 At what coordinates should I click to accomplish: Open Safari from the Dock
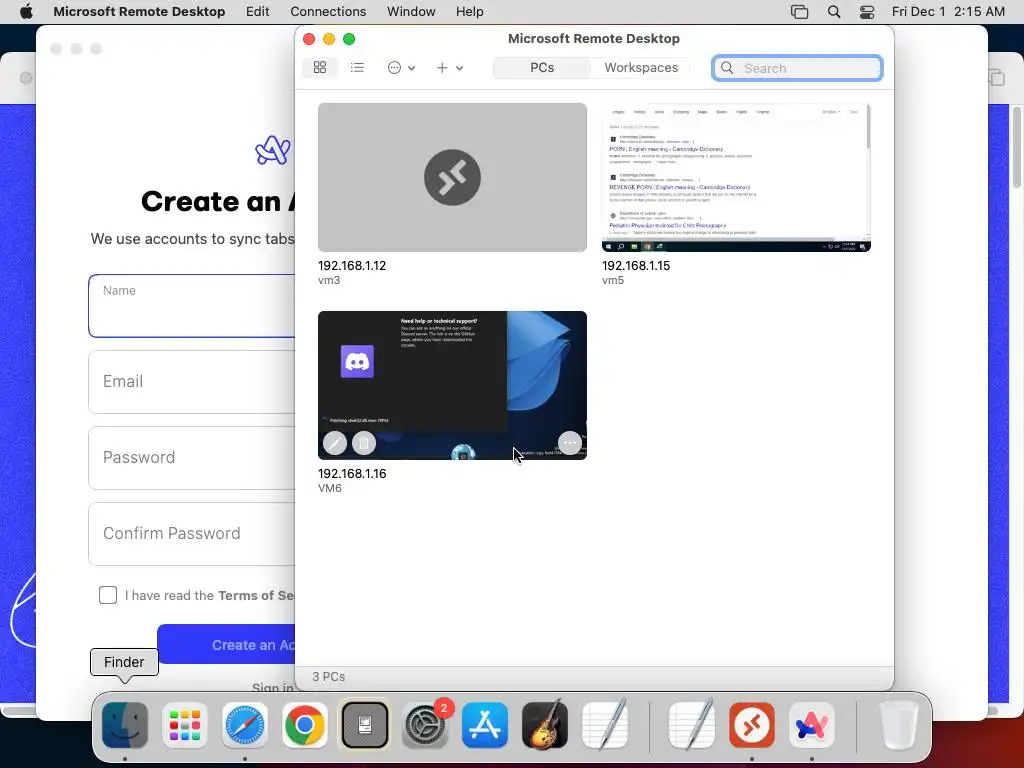click(x=245, y=725)
